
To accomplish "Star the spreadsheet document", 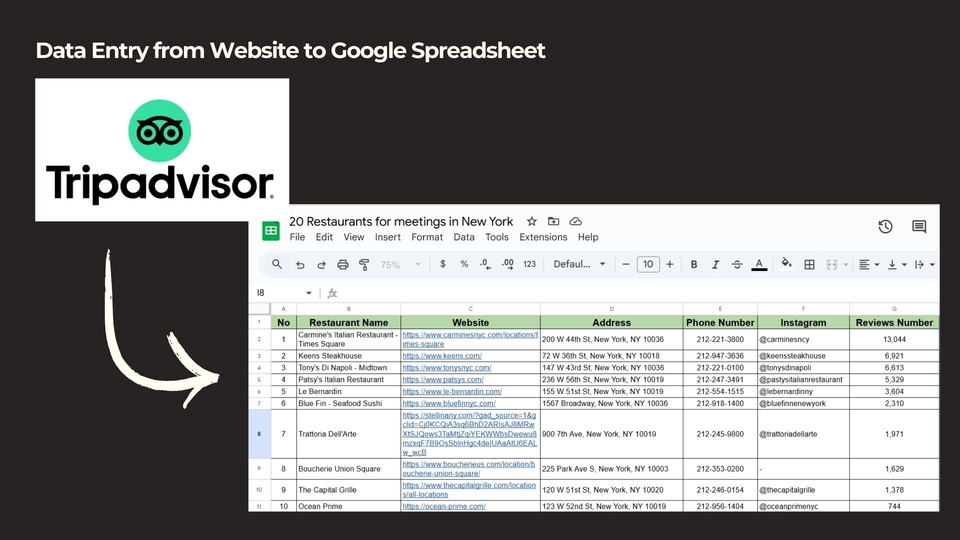I will coord(531,221).
